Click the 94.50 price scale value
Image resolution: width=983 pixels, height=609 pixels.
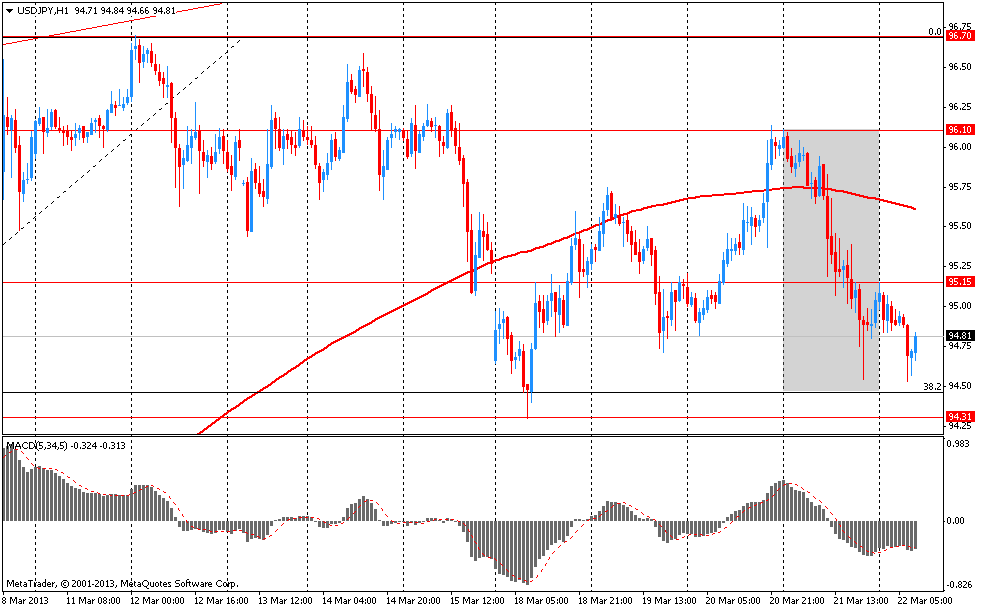960,386
